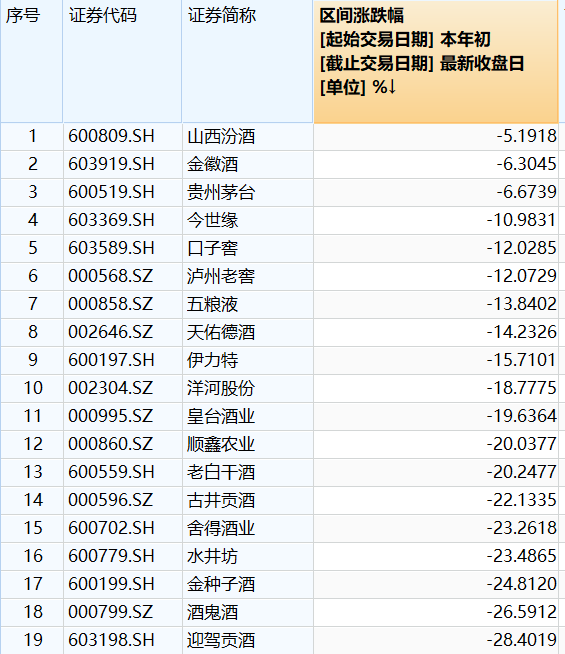Select the 口子窖 name cell

click(248, 249)
